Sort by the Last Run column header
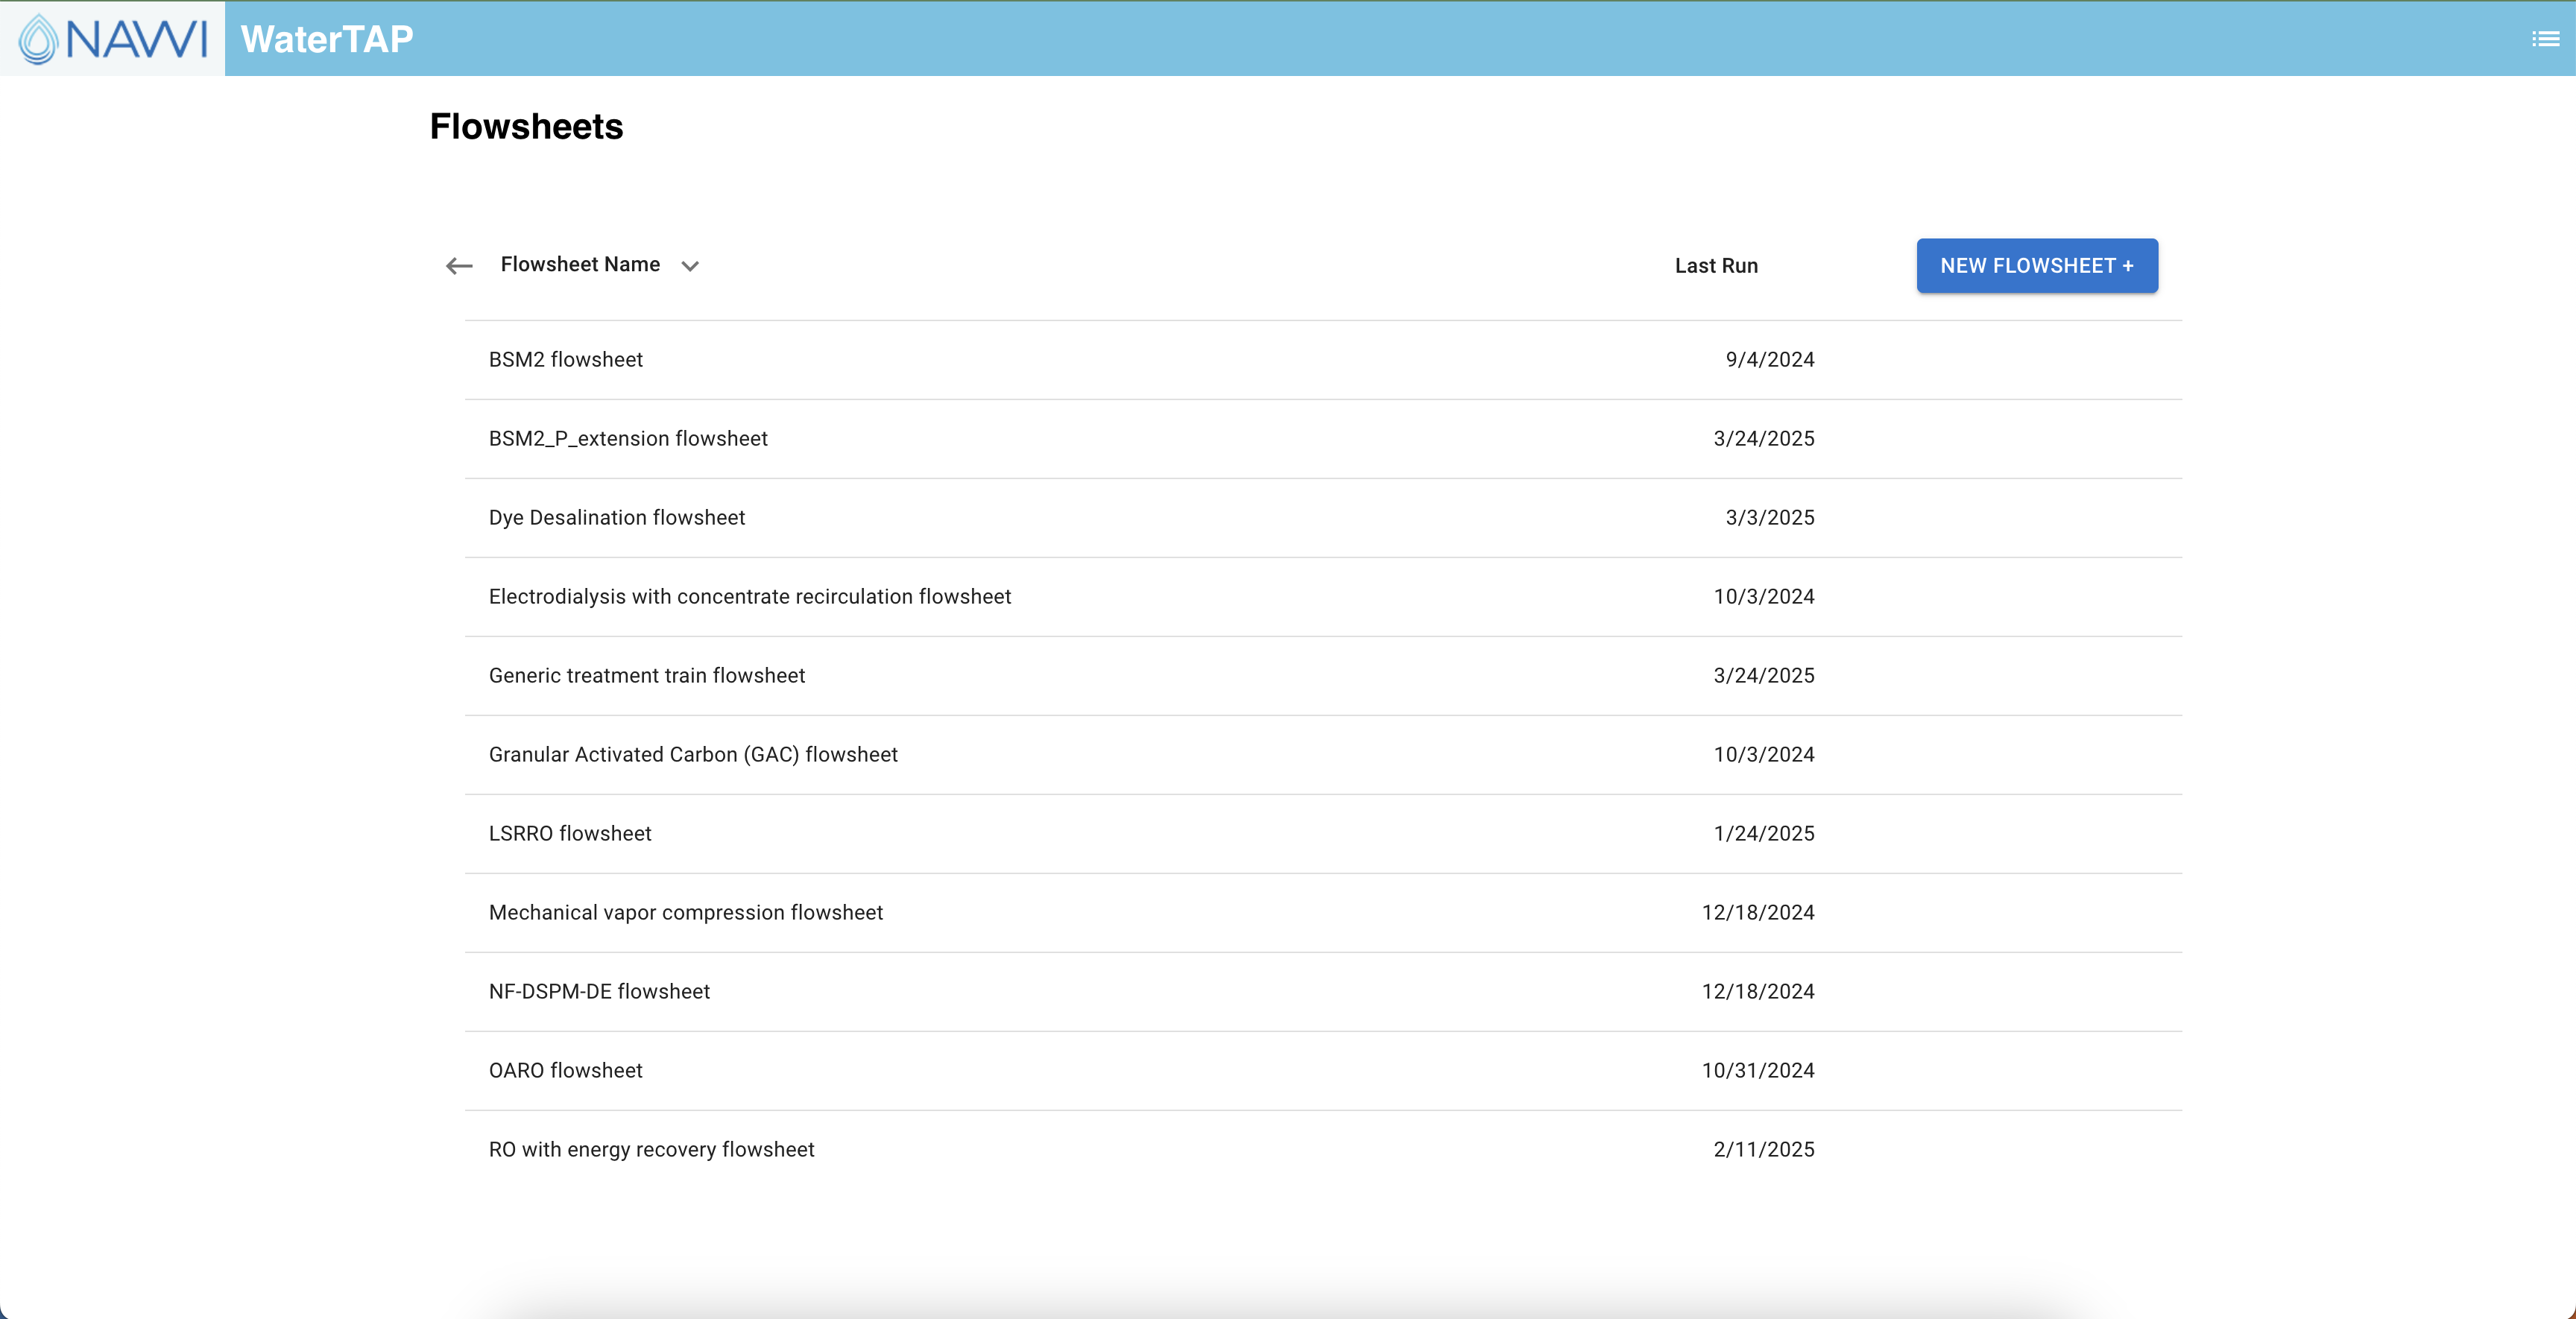 (1716, 266)
